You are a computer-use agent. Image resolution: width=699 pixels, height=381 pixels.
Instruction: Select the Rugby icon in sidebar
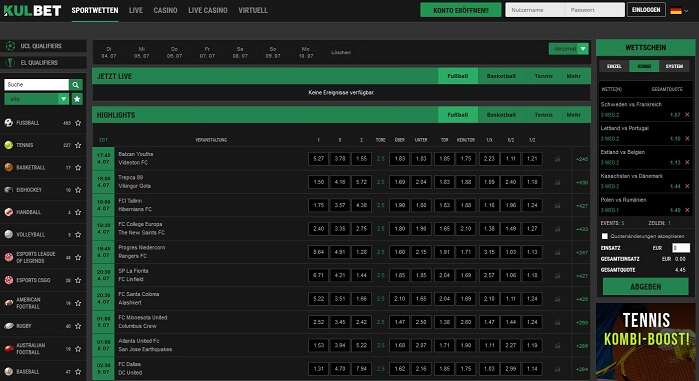pos(8,326)
